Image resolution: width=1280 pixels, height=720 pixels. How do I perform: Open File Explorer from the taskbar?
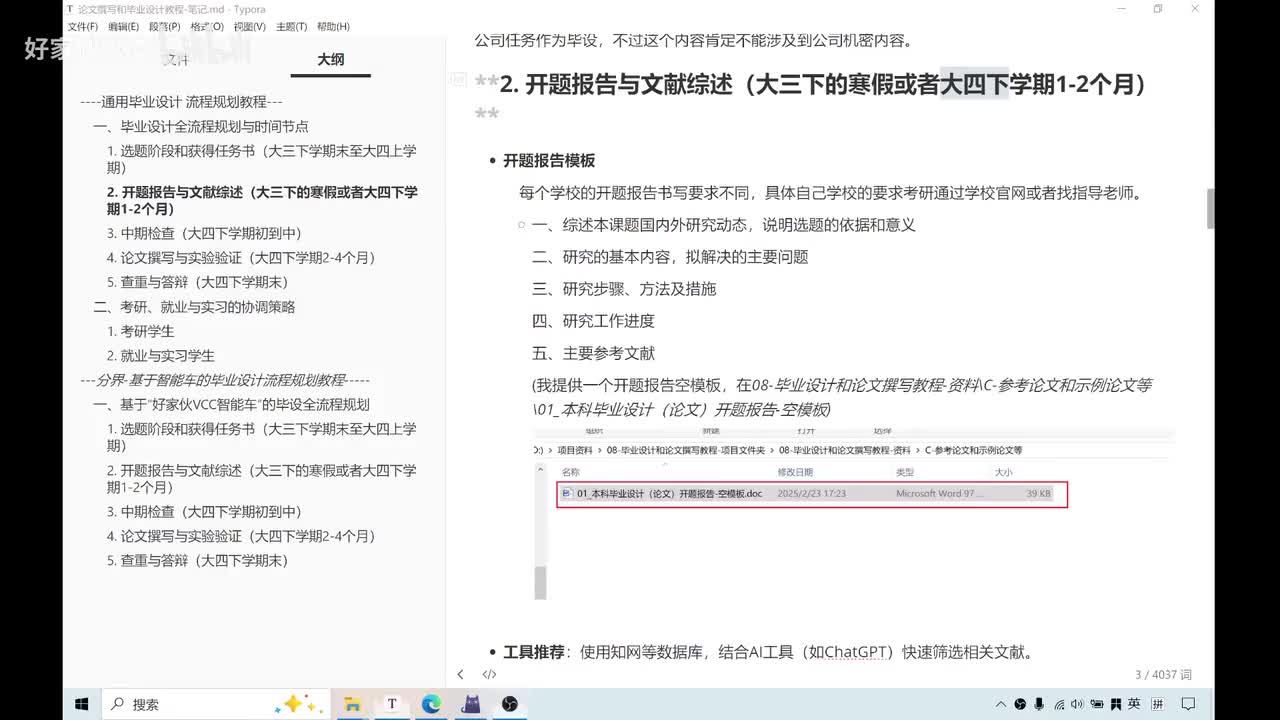[352, 704]
